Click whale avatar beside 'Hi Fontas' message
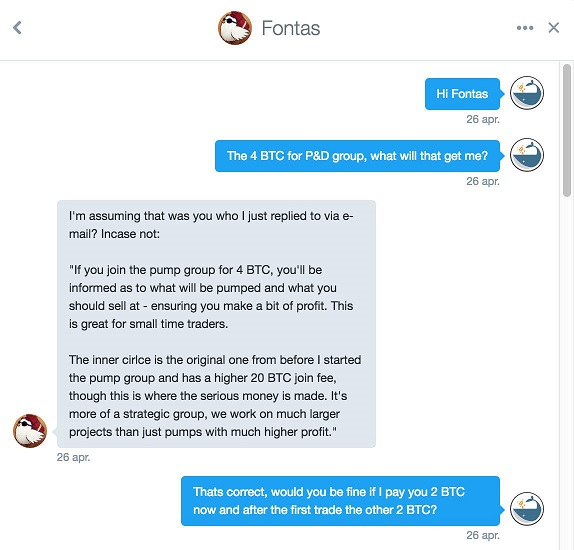 (x=527, y=93)
